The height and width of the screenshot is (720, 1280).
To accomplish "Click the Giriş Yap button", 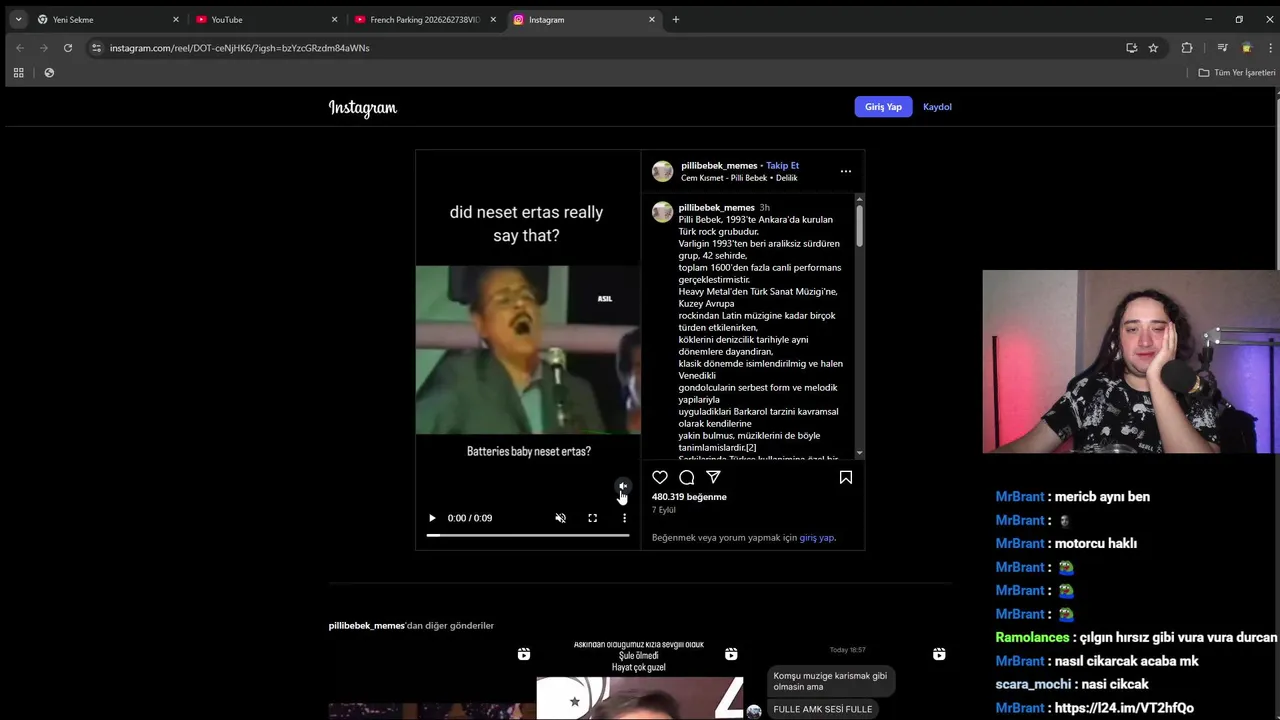I will 883,107.
